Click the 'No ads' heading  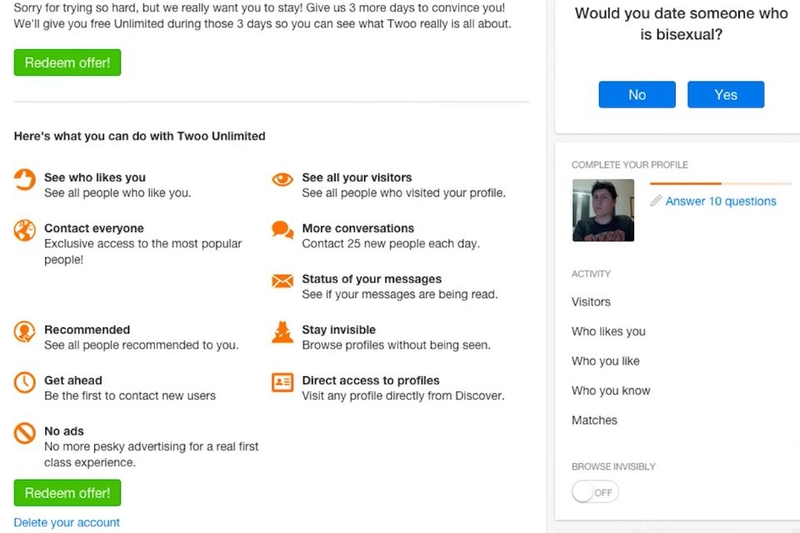click(x=64, y=431)
